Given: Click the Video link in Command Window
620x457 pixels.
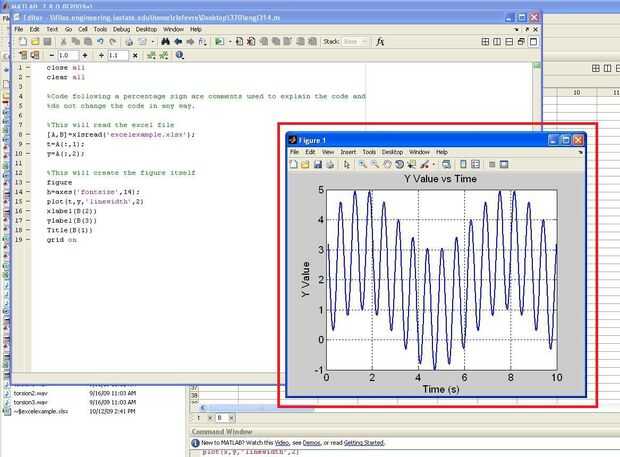Looking at the screenshot, I should click(282, 443).
